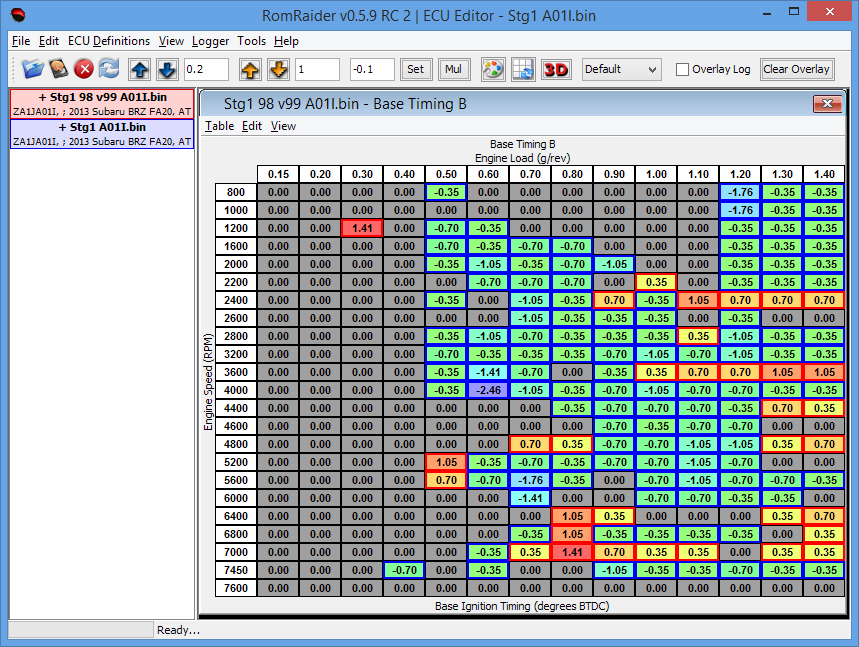This screenshot has height=647, width=859.
Task: Click the Open ROM folder icon
Action: (x=34, y=69)
